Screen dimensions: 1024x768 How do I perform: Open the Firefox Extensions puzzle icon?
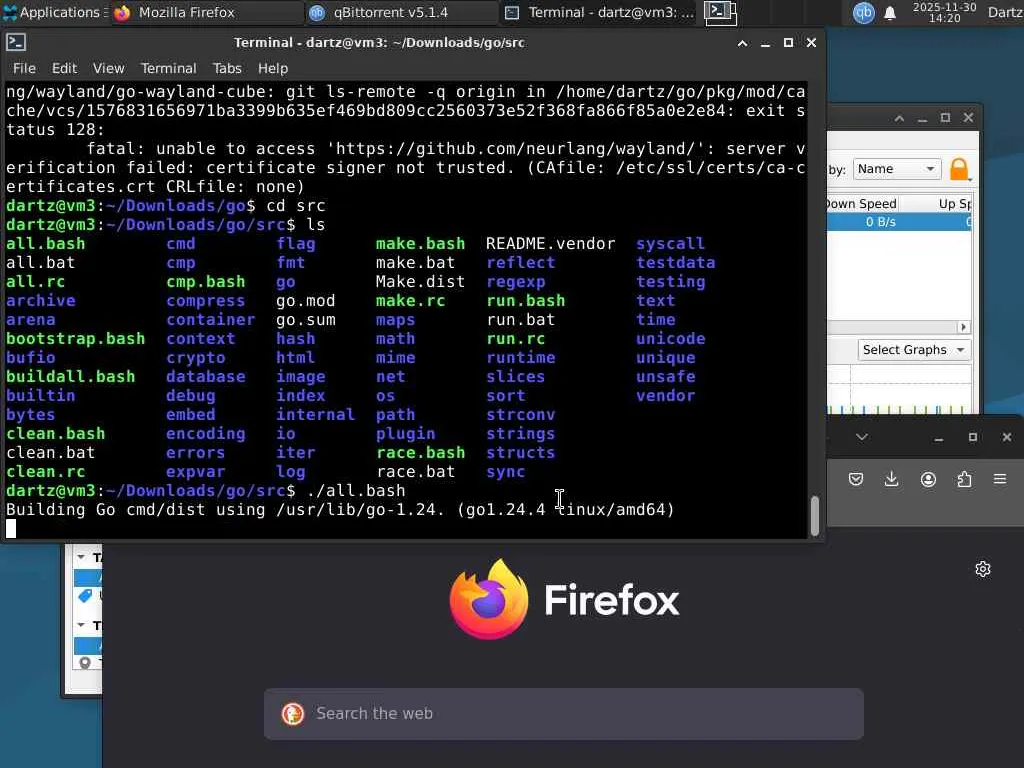[x=964, y=479]
